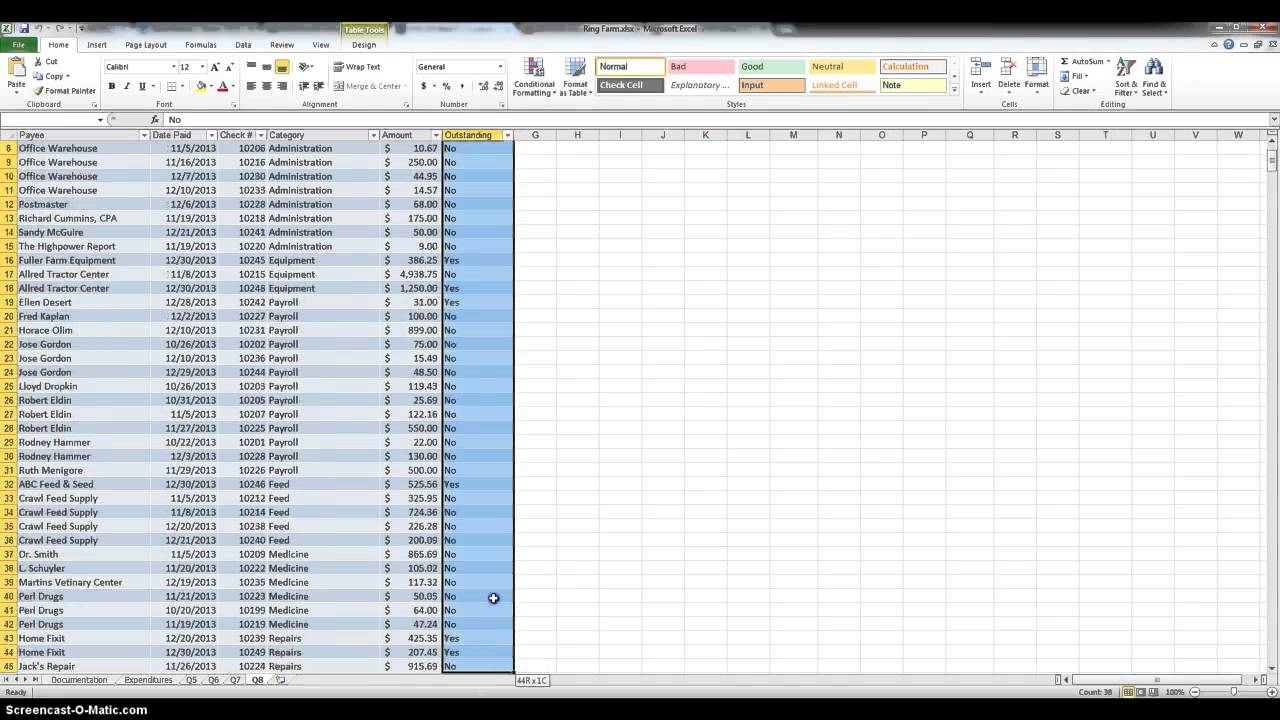Click the Format Painter brush
1280x720 pixels.
[39, 90]
